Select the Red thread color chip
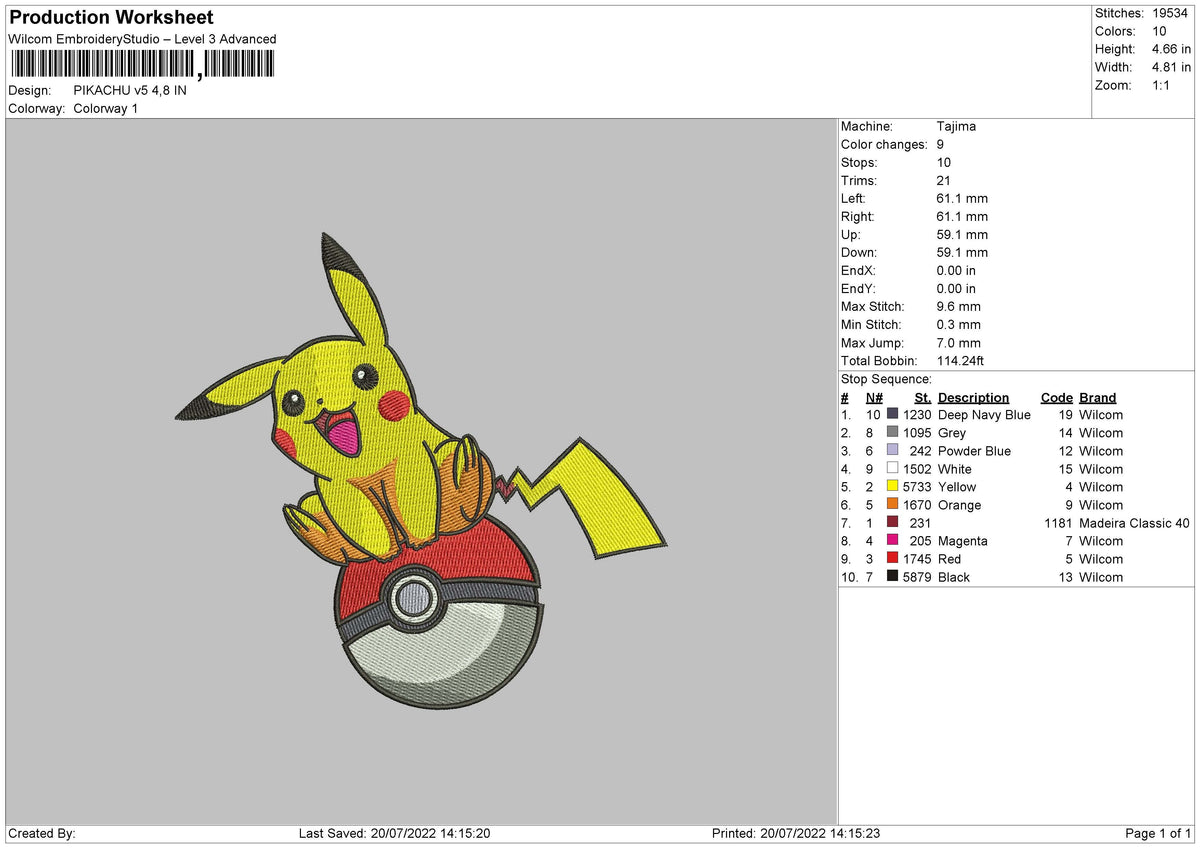The image size is (1200, 848). [x=893, y=559]
